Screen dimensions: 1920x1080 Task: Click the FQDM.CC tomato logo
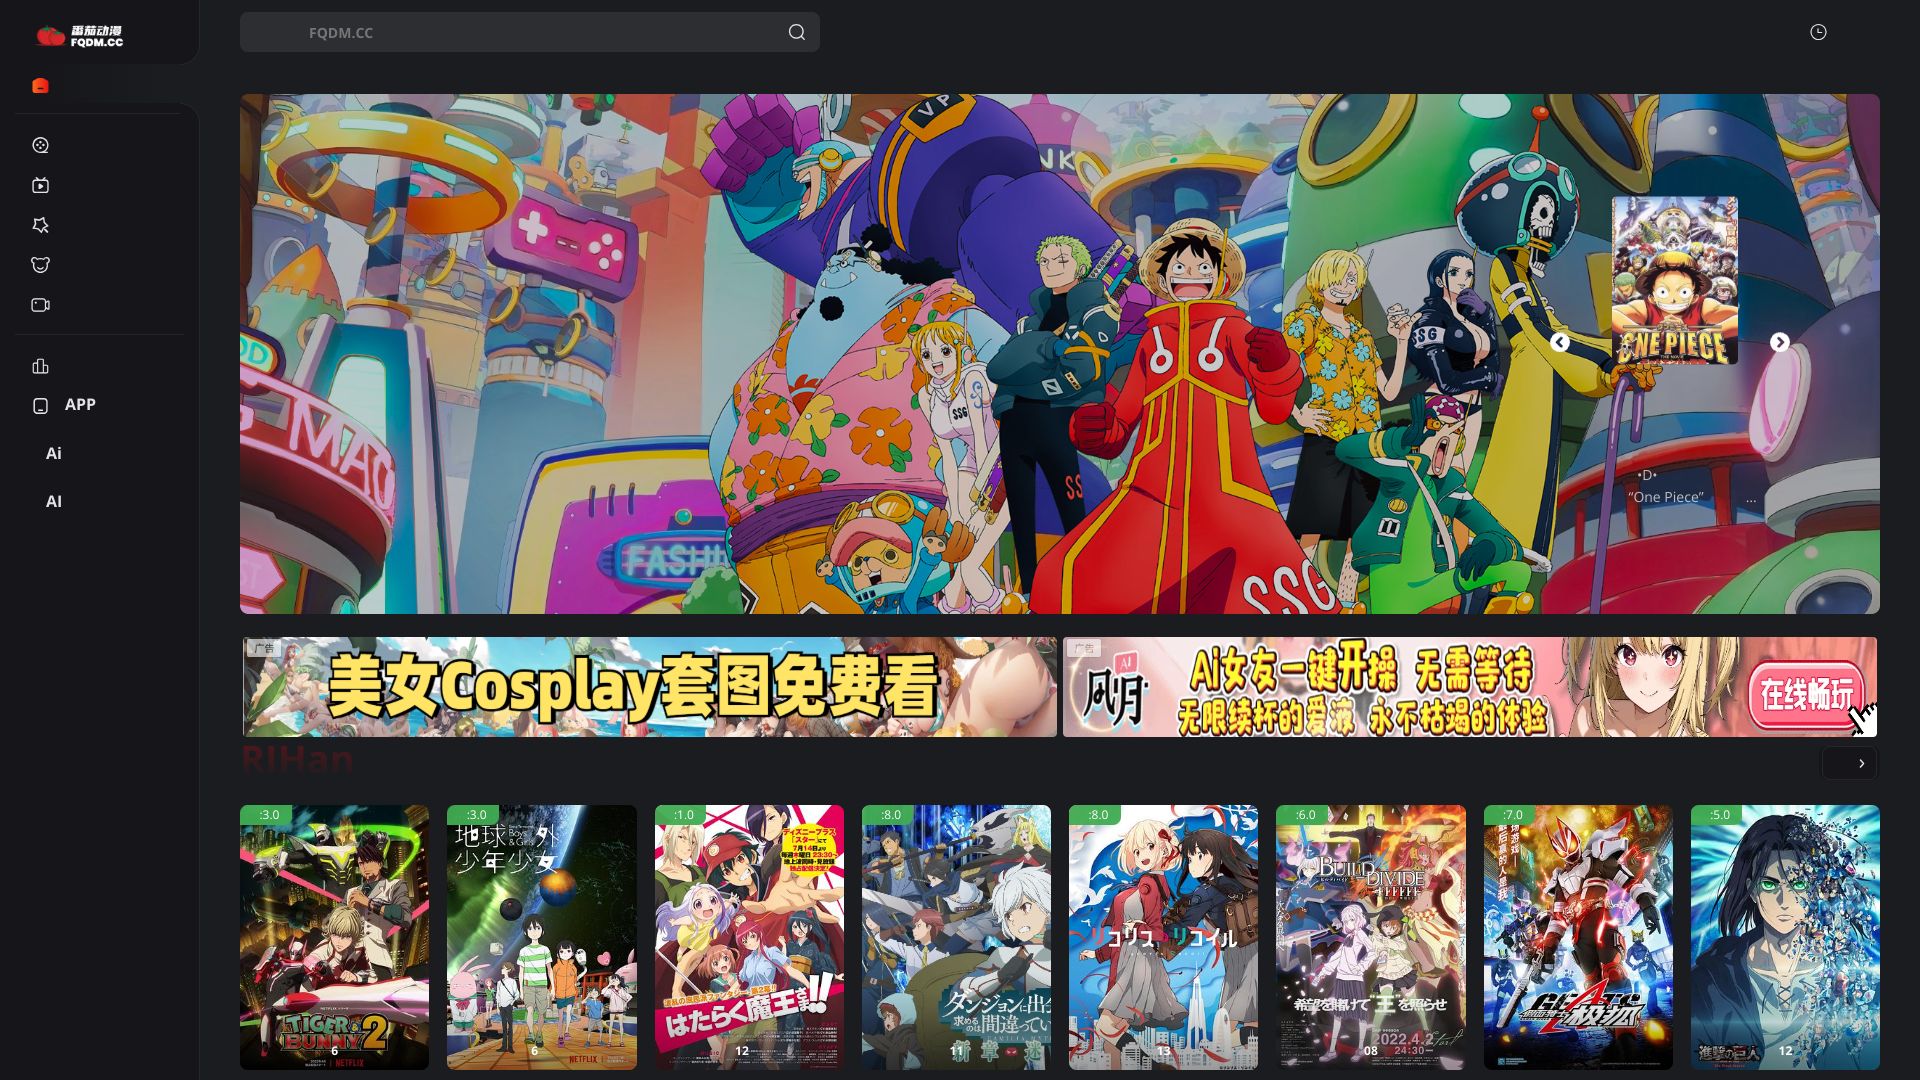pyautogui.click(x=79, y=36)
